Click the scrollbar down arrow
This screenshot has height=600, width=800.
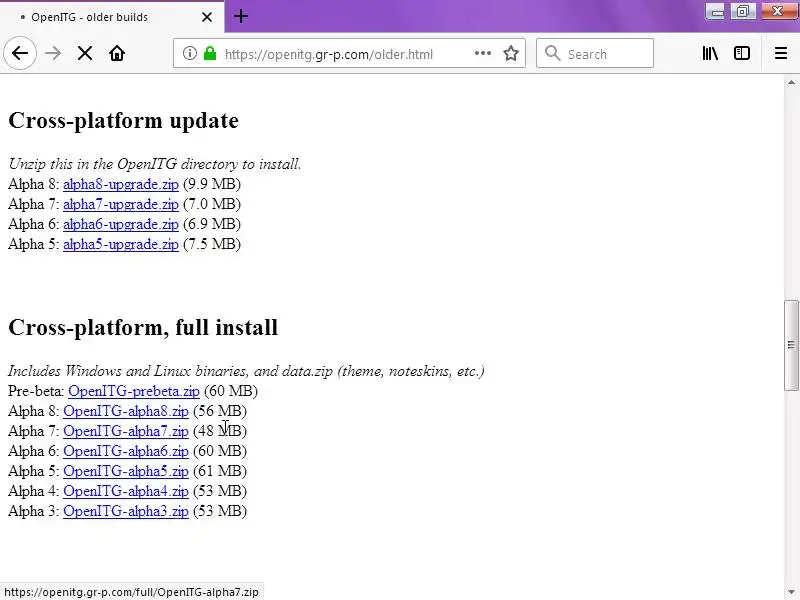(x=791, y=592)
